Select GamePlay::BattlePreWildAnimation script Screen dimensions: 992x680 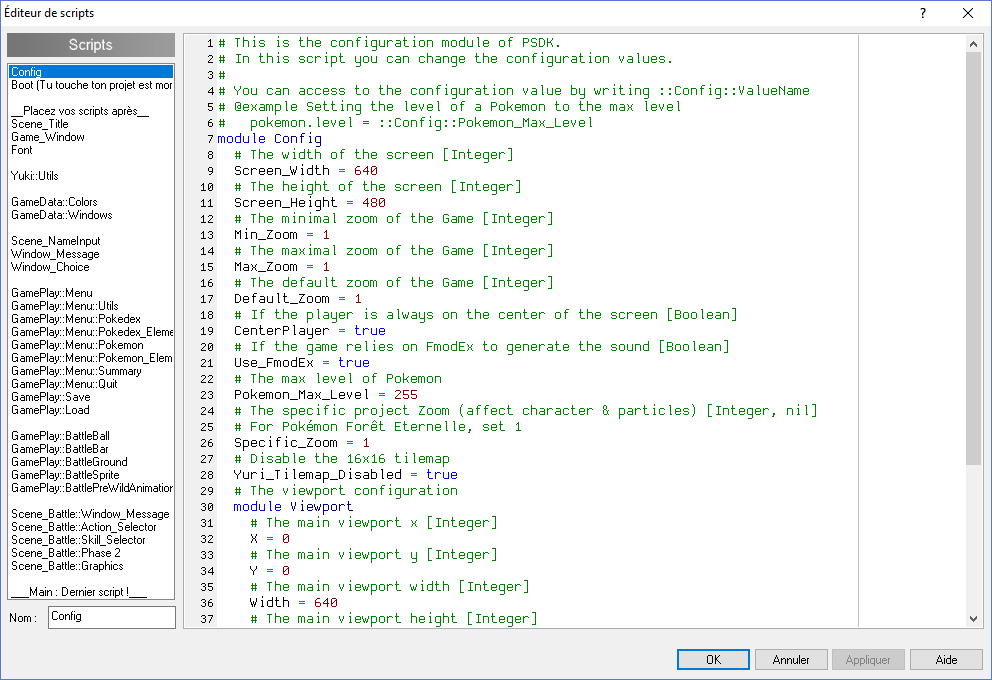[x=91, y=488]
